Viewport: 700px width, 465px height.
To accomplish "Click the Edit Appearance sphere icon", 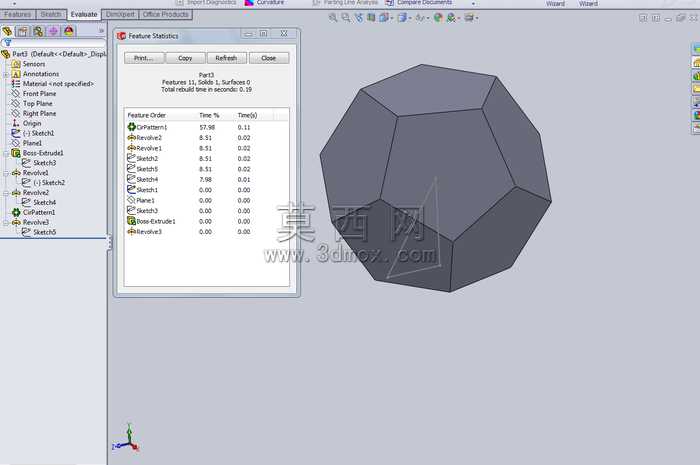I will pyautogui.click(x=438, y=18).
